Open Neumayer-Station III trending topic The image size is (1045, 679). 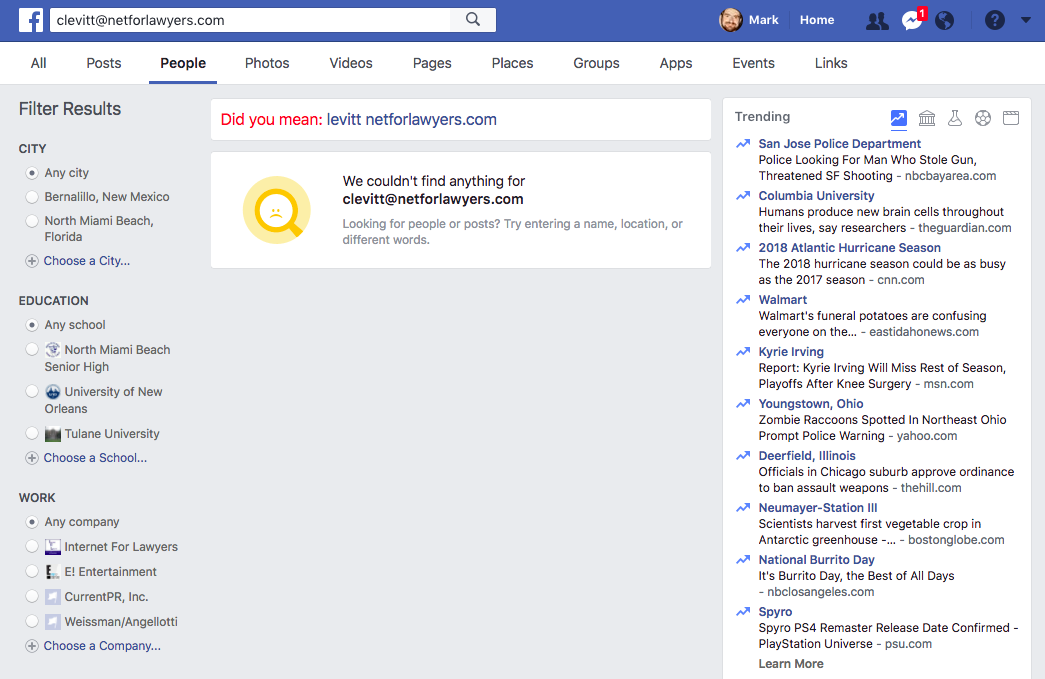click(x=817, y=507)
